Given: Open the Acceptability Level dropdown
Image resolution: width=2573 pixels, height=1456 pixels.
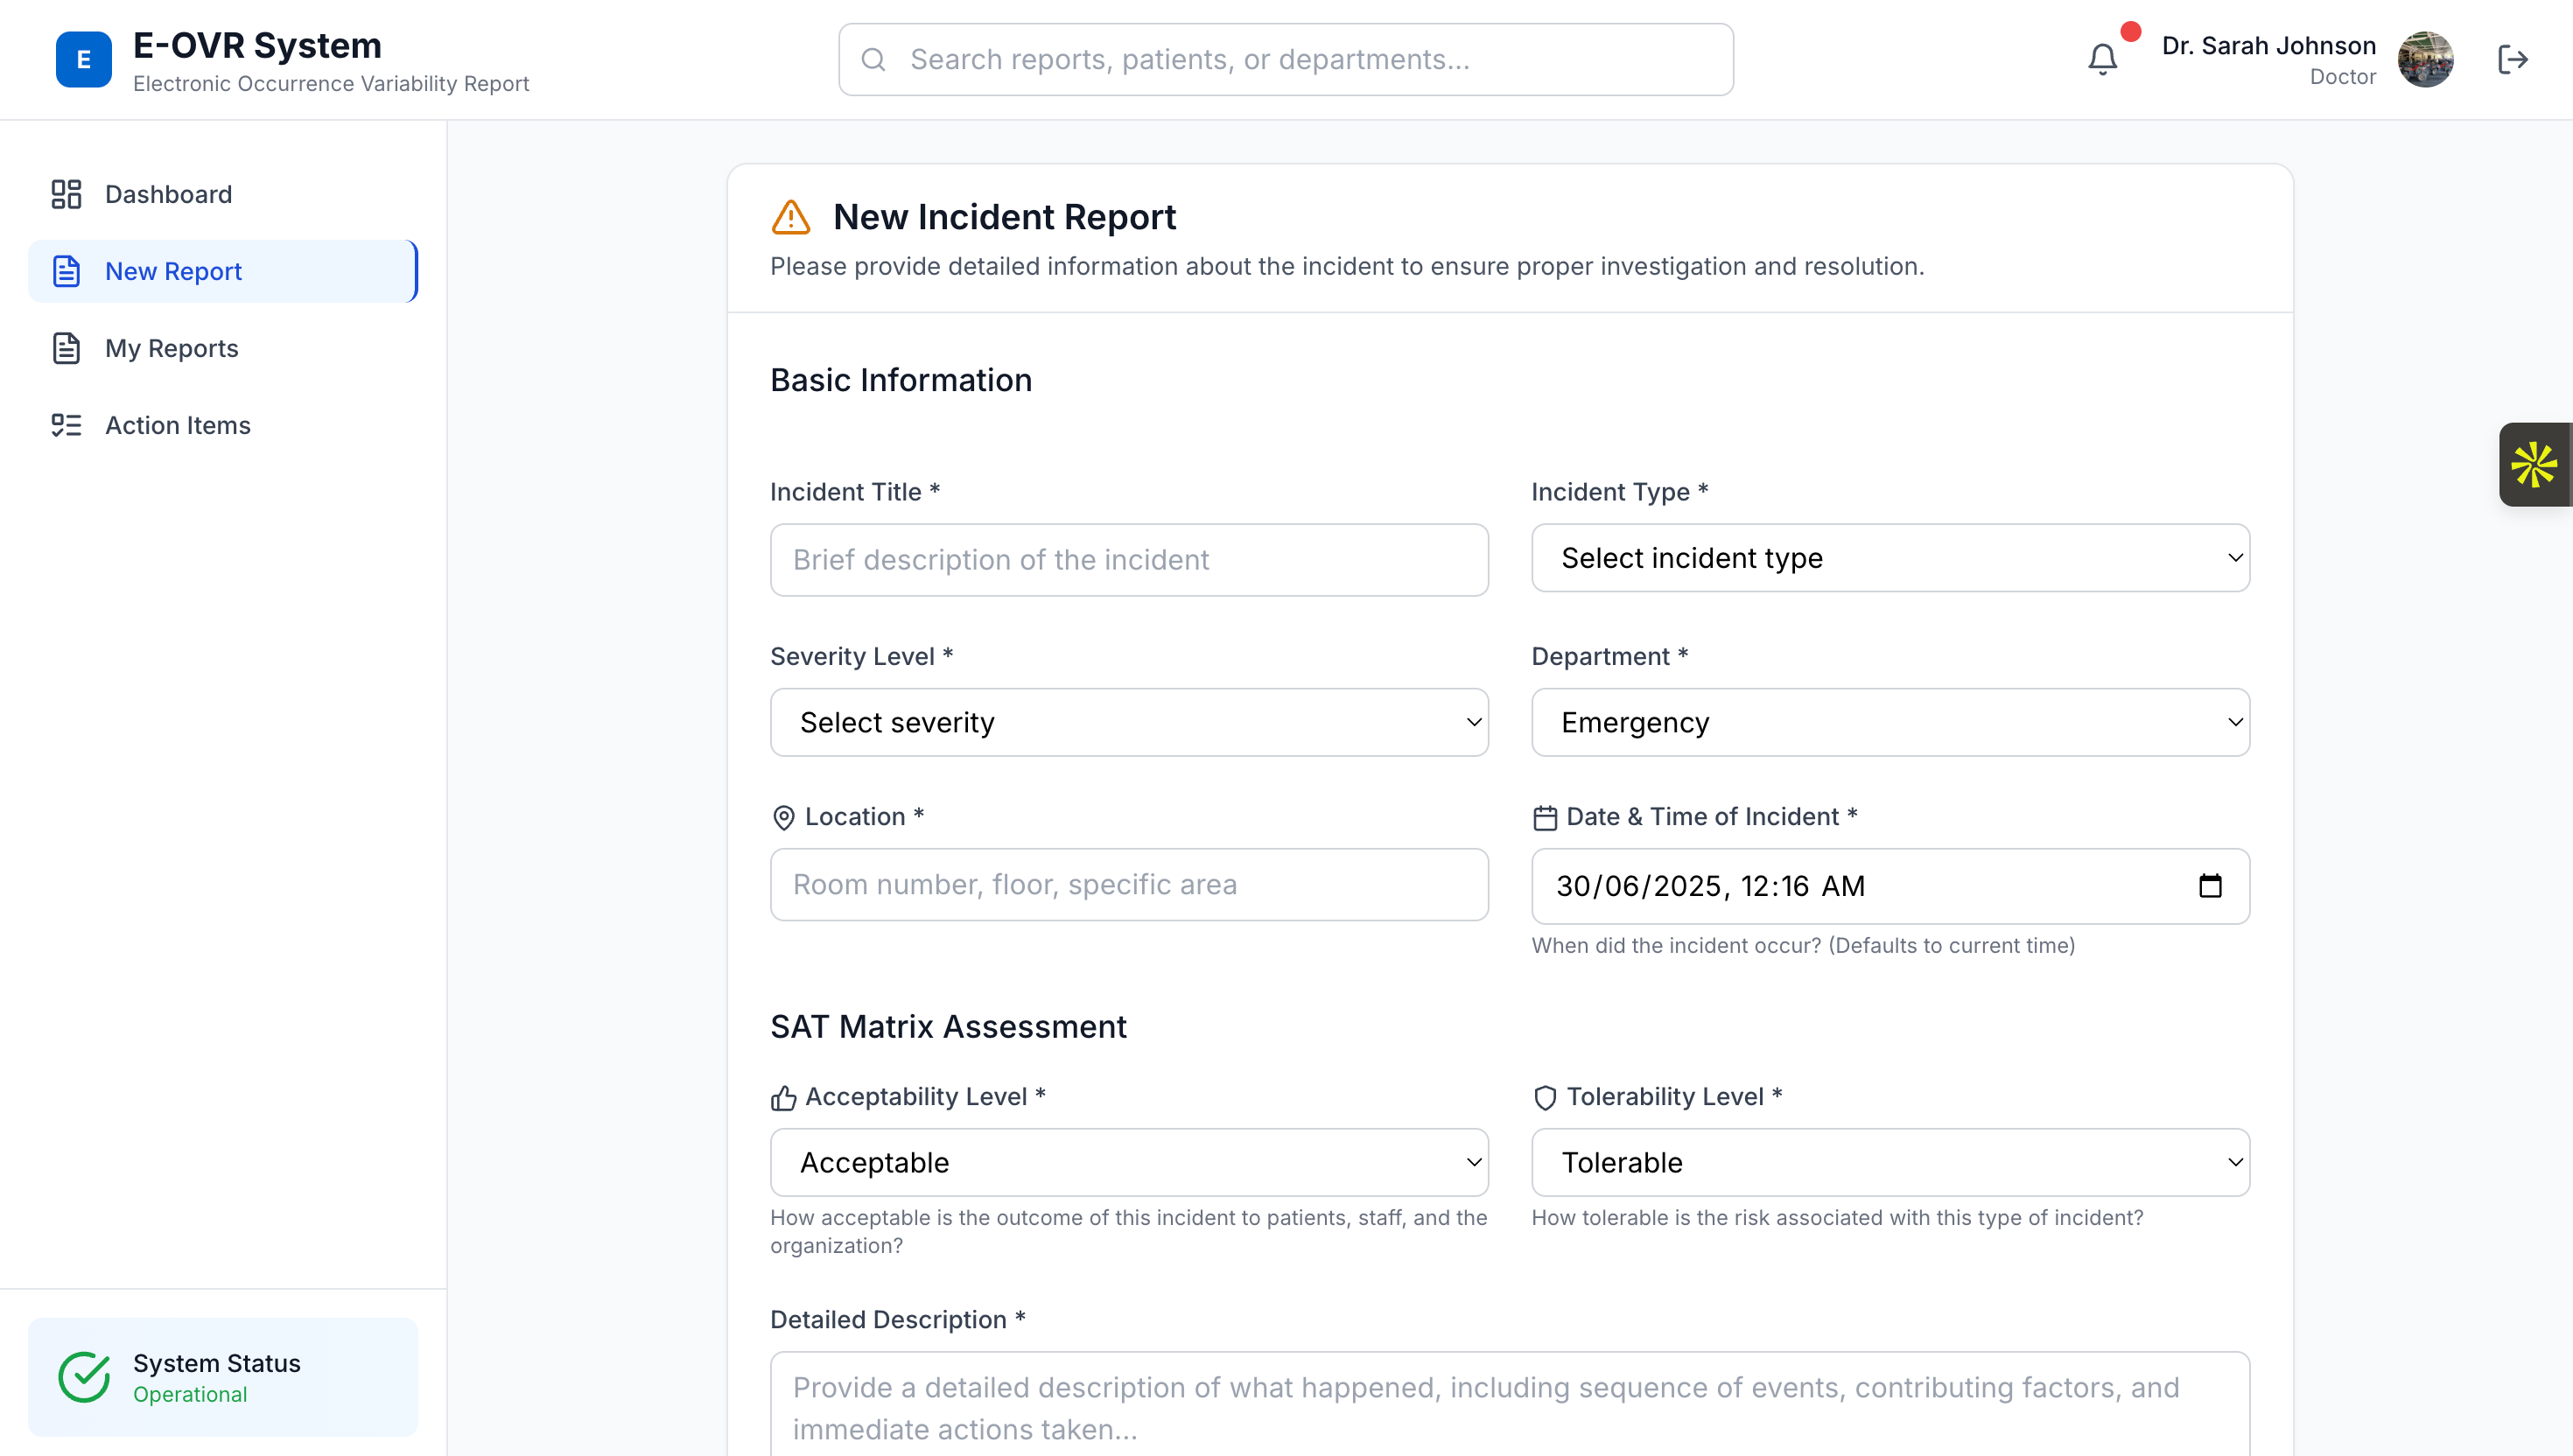Looking at the screenshot, I should click(x=1129, y=1162).
